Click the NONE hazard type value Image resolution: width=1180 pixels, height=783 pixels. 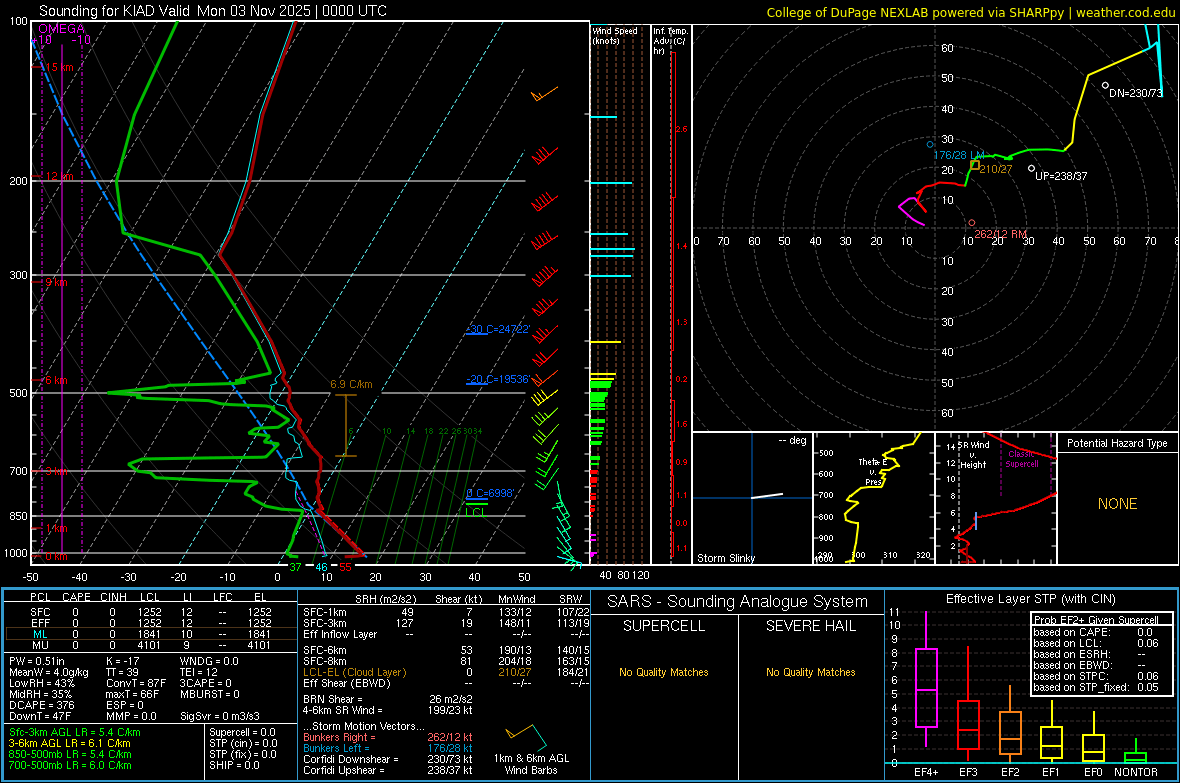coord(1117,504)
